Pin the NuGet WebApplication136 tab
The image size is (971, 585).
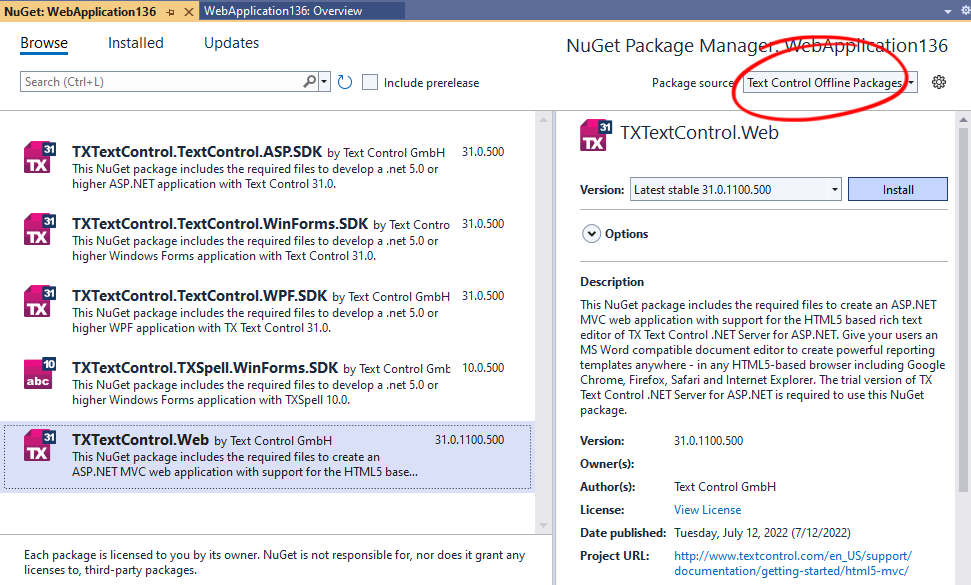(x=171, y=11)
